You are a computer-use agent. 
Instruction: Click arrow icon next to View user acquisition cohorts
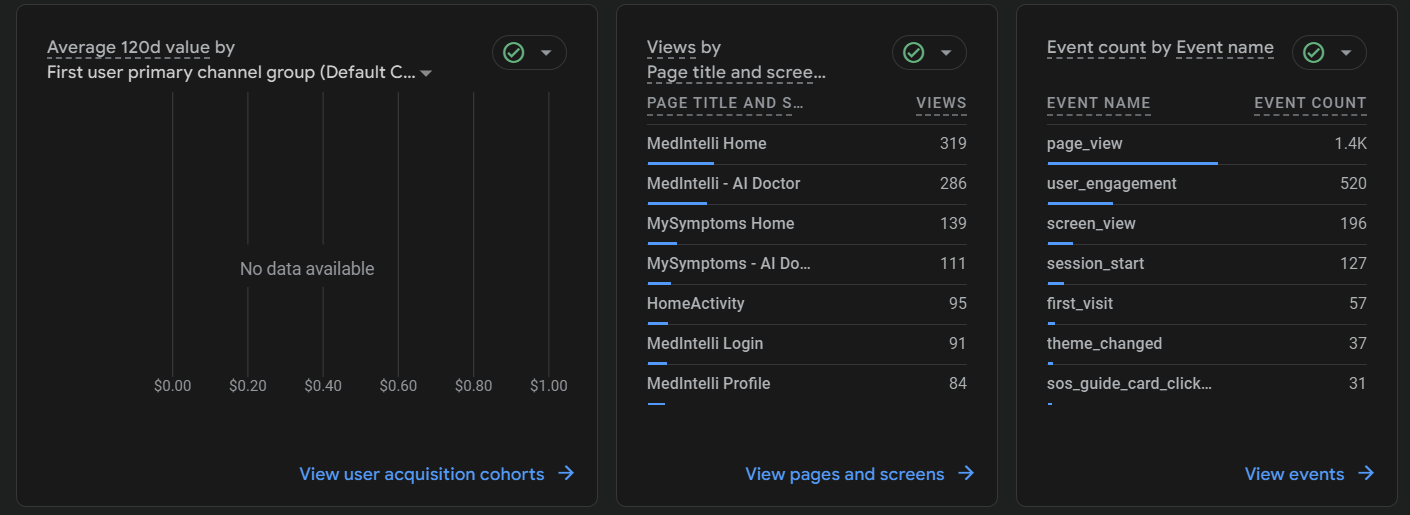click(566, 473)
